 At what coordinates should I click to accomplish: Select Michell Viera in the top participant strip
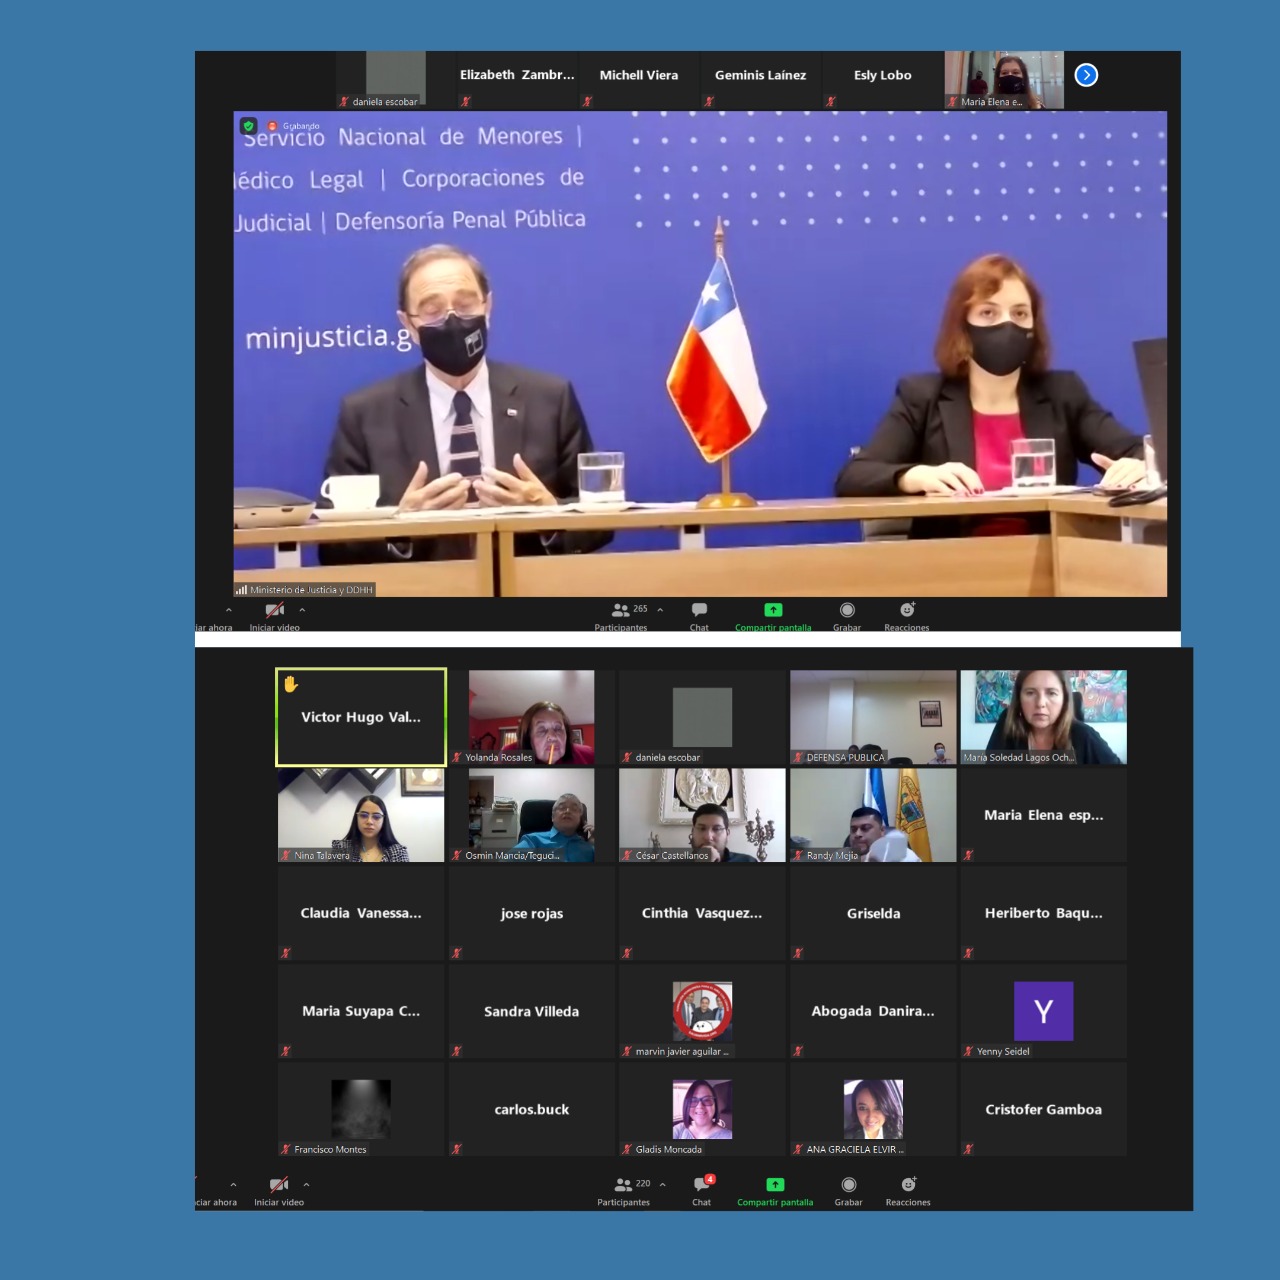[x=638, y=76]
